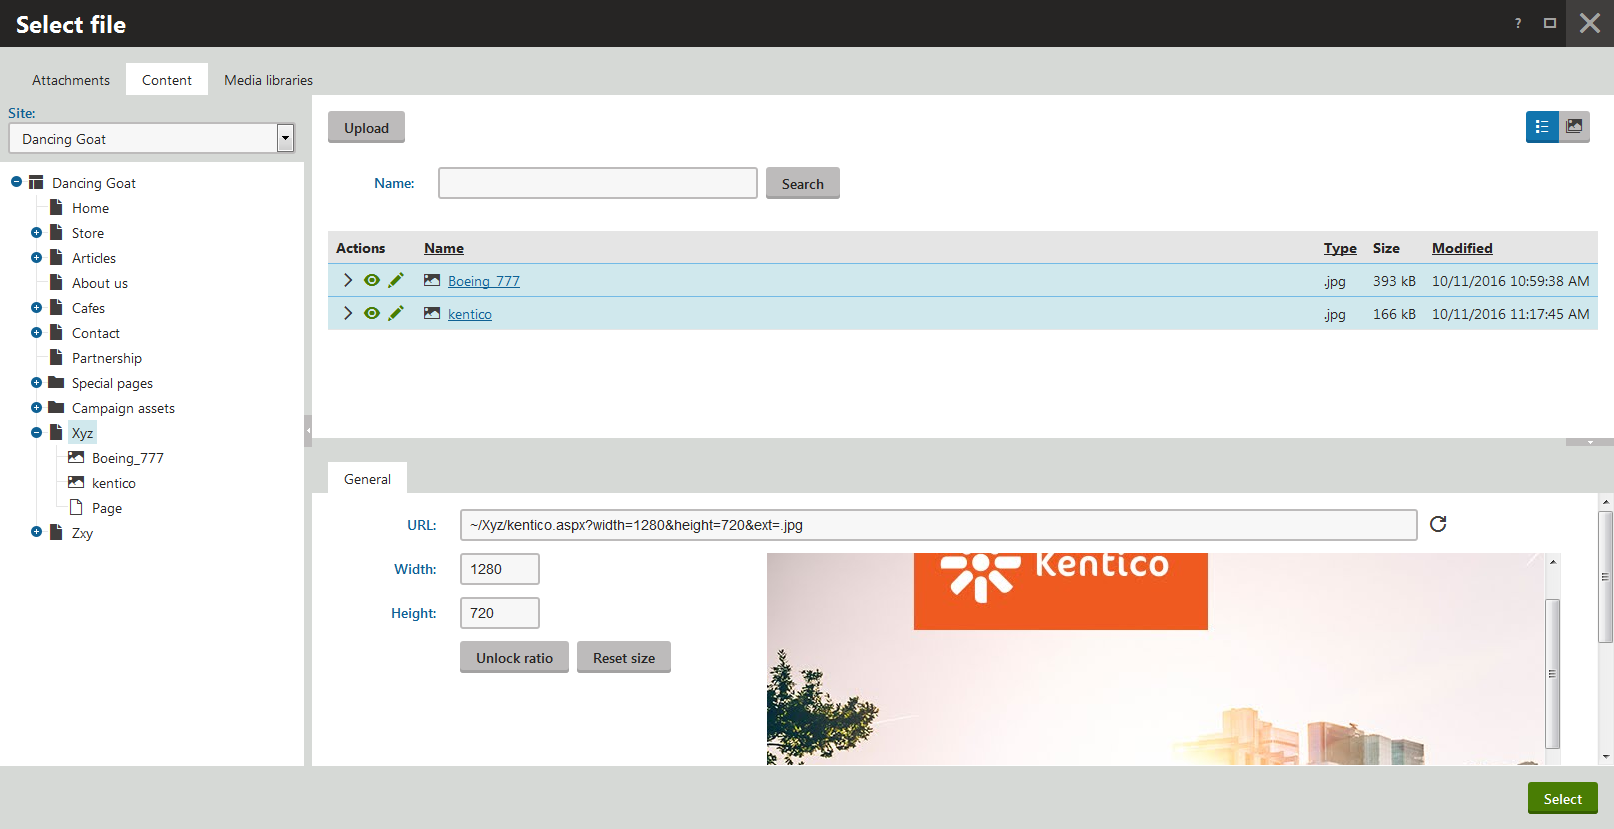Viewport: 1614px width, 829px height.
Task: Collapse the Dancing Goat root node
Action: 16,182
